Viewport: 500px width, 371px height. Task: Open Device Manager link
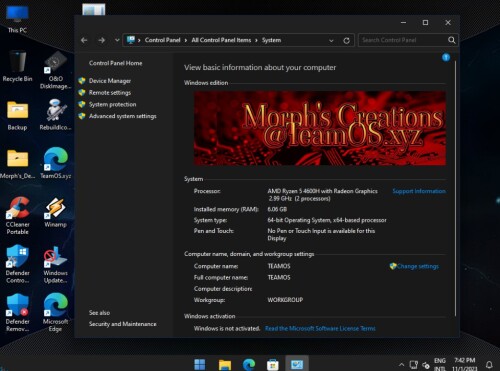click(110, 81)
